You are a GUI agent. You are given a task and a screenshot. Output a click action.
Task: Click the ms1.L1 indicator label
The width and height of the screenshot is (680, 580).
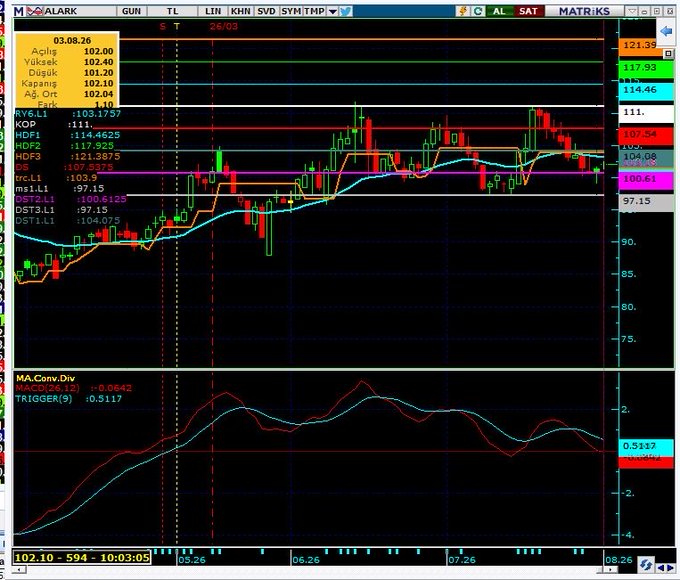[x=31, y=189]
